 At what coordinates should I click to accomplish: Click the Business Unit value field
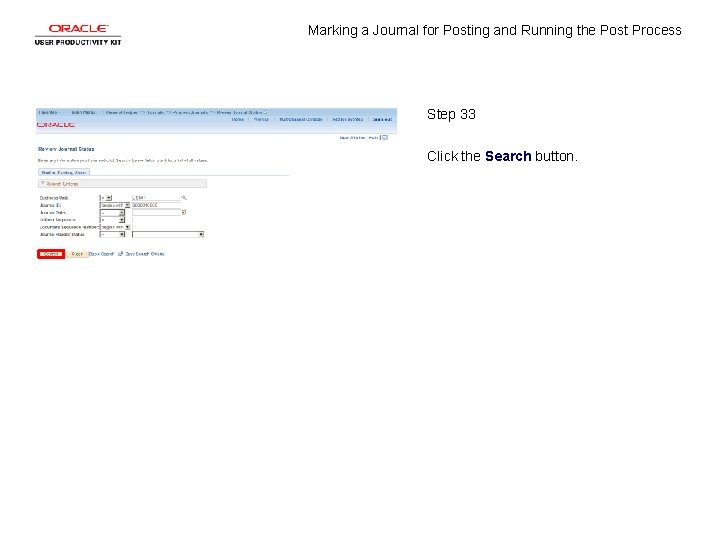[156, 198]
